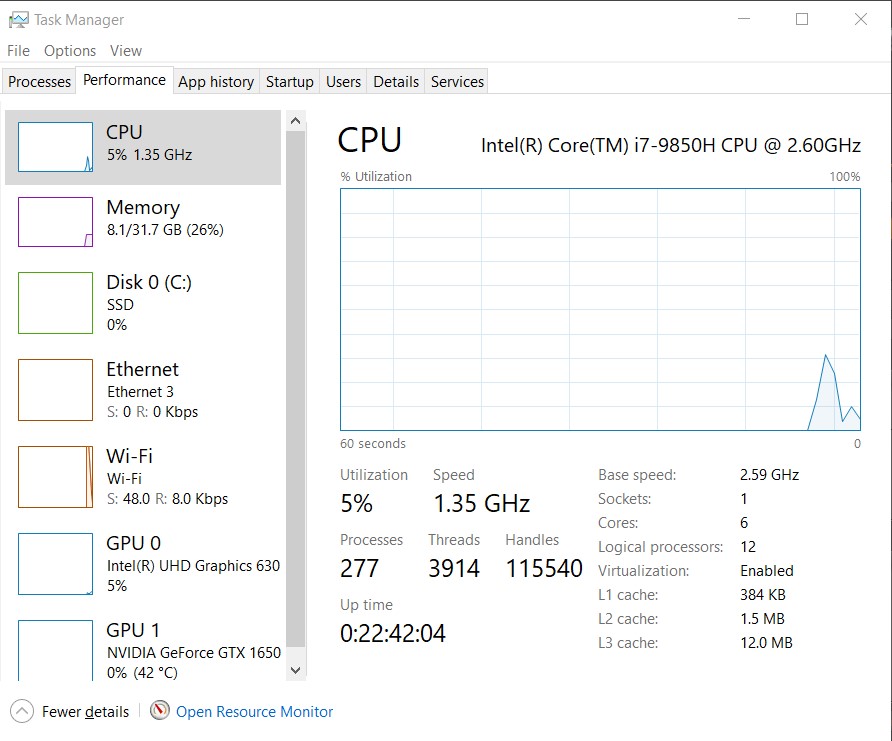Select the Memory mini graph thumbnail

pyautogui.click(x=55, y=222)
